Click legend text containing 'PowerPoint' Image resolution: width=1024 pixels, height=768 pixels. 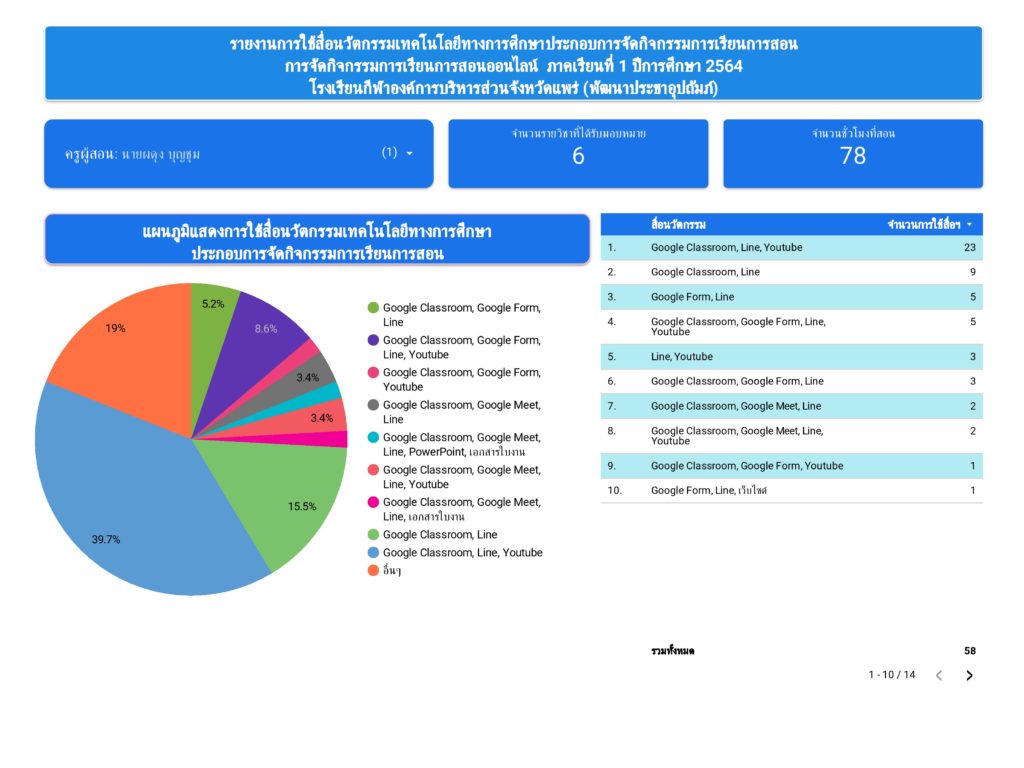pos(462,445)
